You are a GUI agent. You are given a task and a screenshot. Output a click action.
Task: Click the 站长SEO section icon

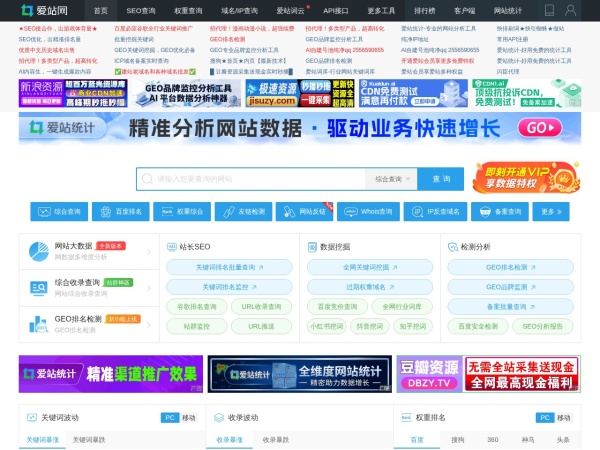pyautogui.click(x=172, y=247)
